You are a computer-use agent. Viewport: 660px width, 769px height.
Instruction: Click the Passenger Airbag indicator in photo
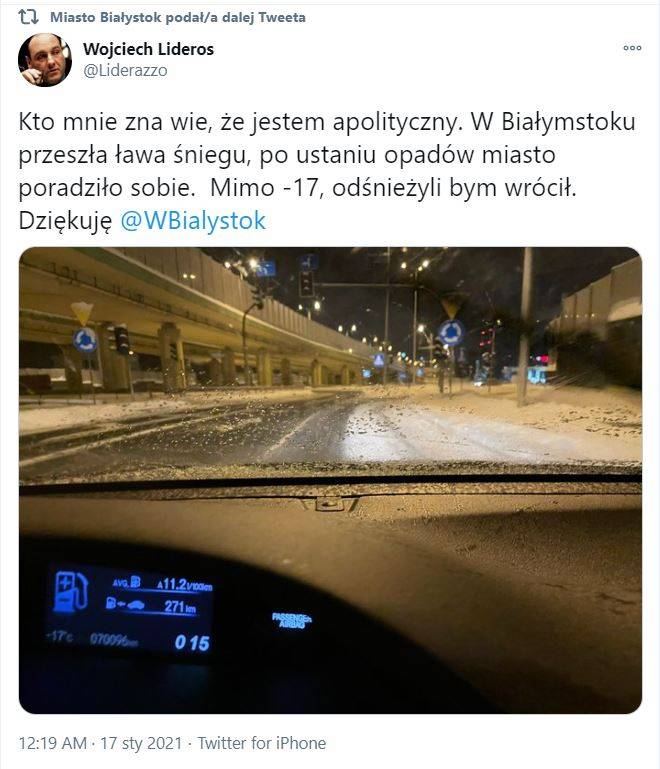(x=292, y=620)
